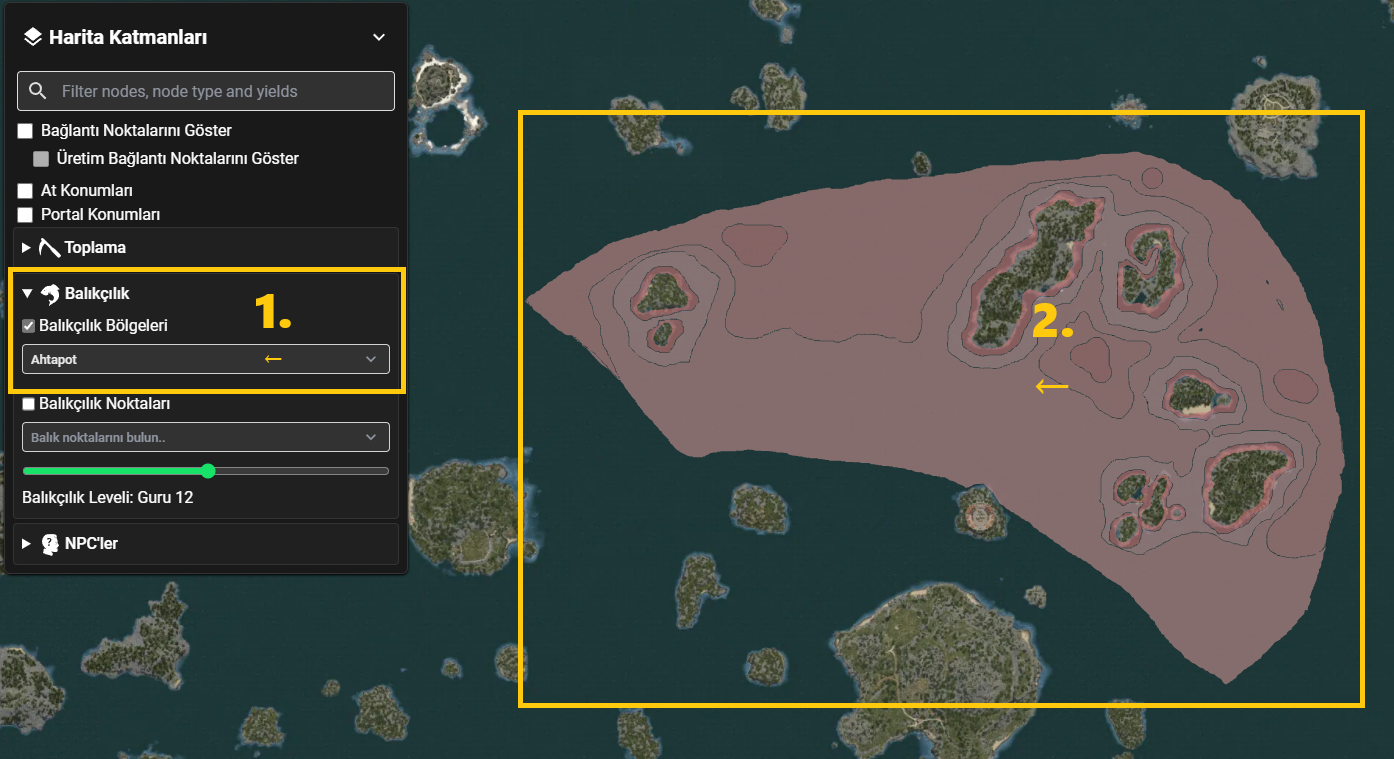This screenshot has width=1394, height=759.
Task: Click the pickaxe icon next to Toplama
Action: point(49,247)
